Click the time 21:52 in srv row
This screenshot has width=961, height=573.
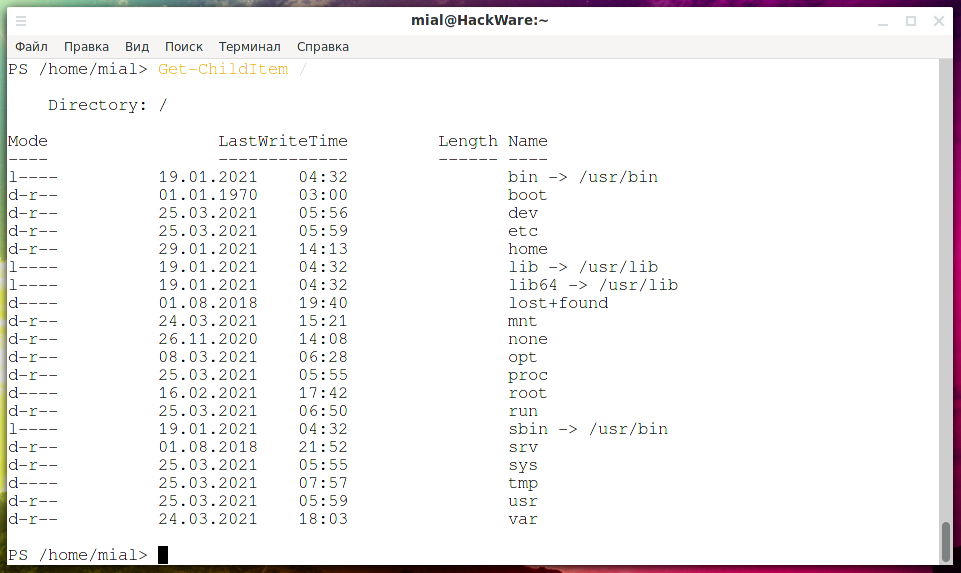pyautogui.click(x=323, y=447)
